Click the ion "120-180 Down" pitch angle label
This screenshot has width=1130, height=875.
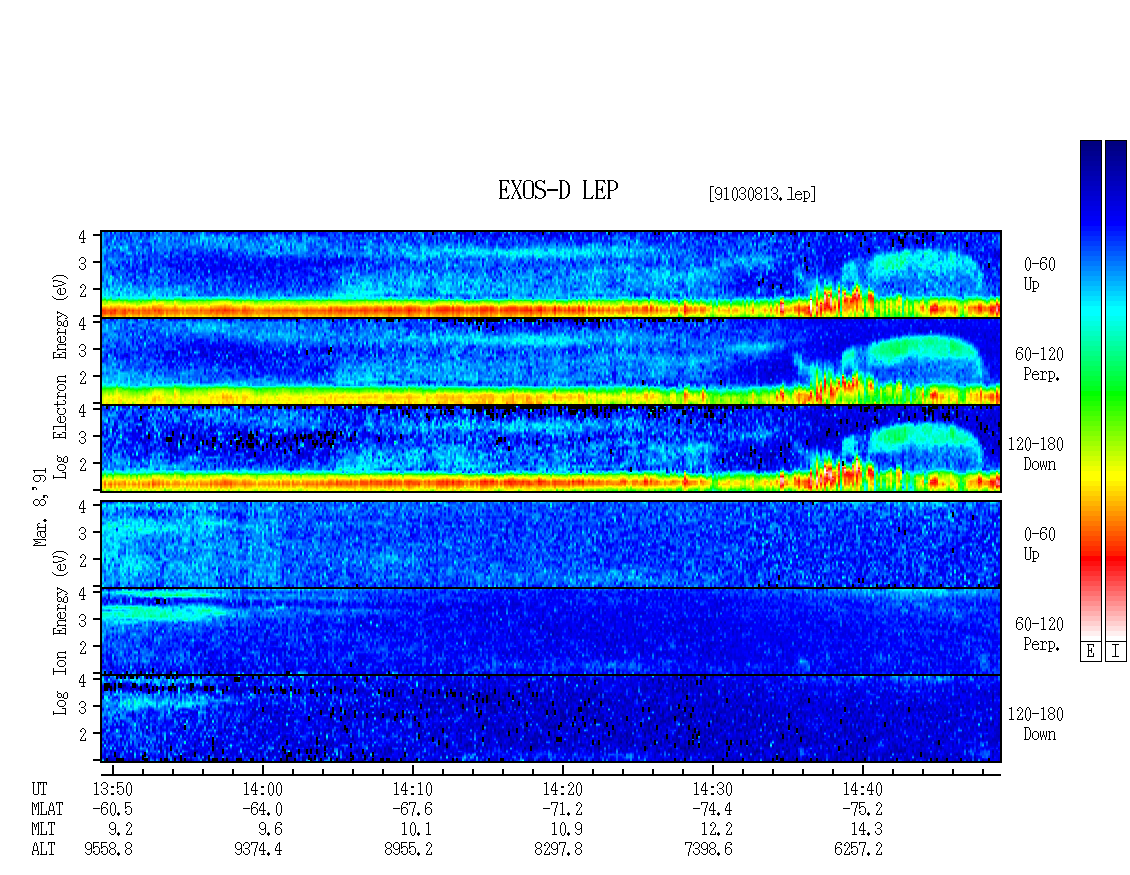click(x=1036, y=724)
